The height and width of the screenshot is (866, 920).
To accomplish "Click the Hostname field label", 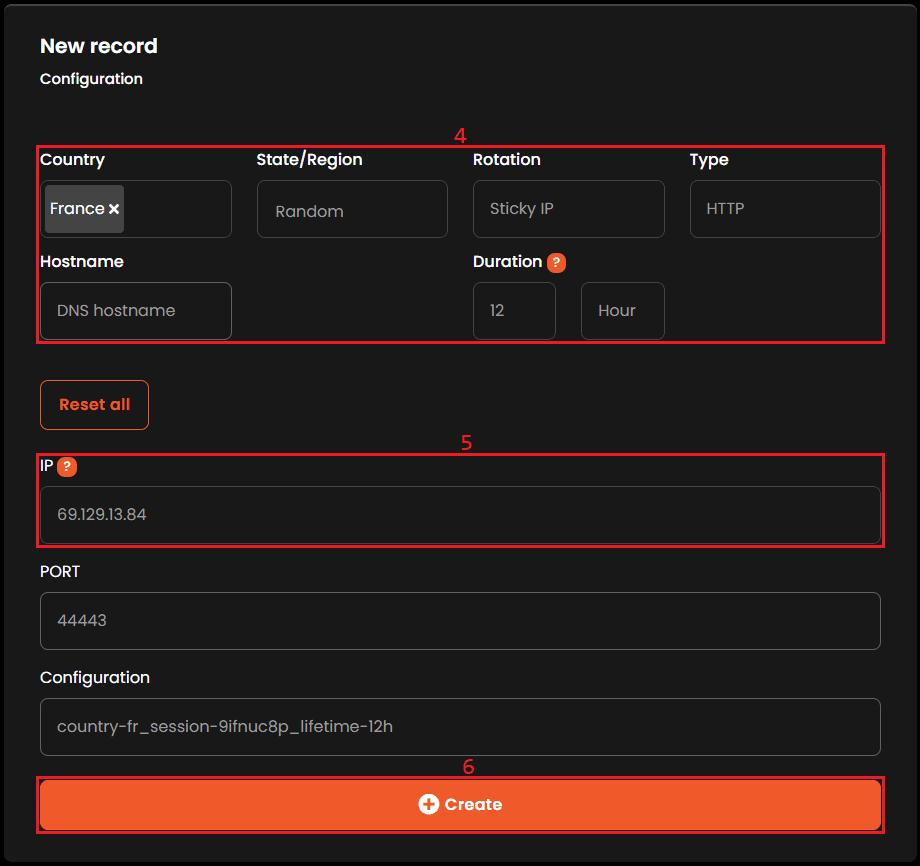I will pos(82,261).
